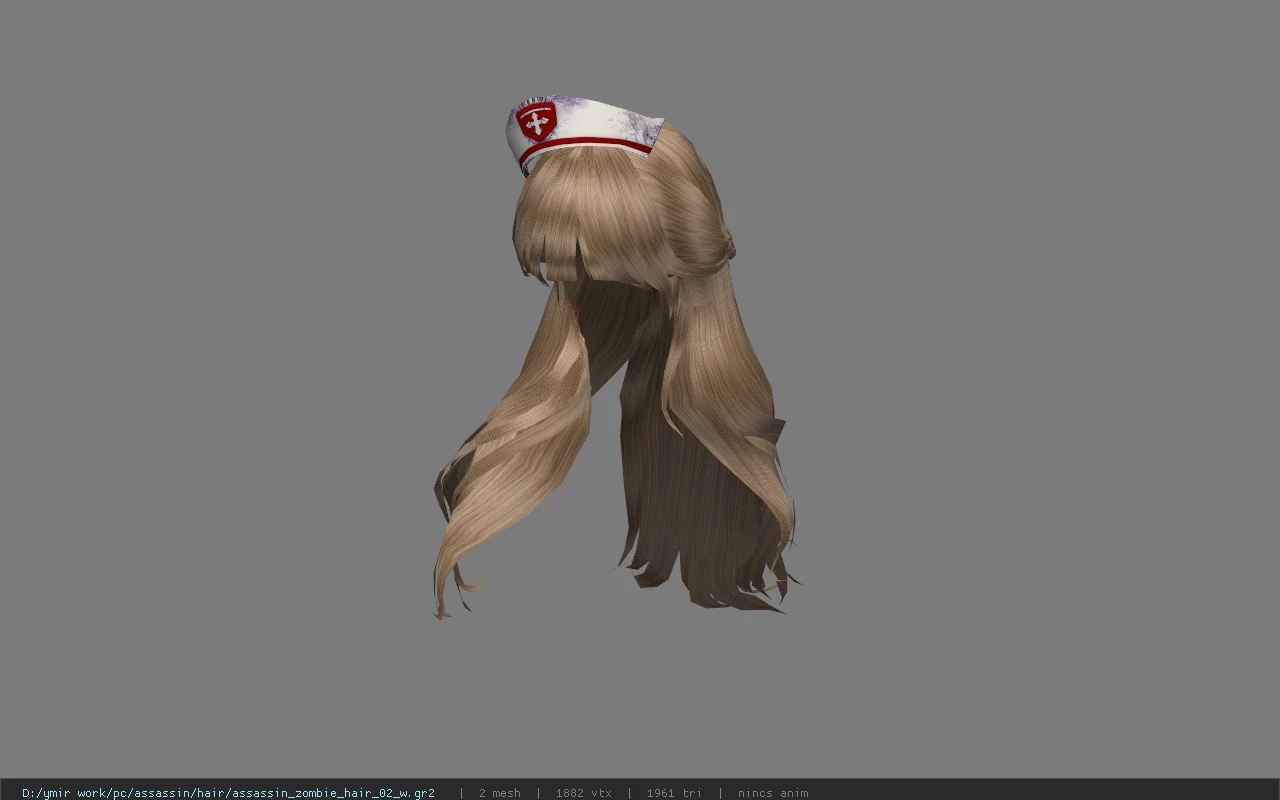Click the '1882 vtx' vertex count
The height and width of the screenshot is (800, 1280).
[x=583, y=793]
